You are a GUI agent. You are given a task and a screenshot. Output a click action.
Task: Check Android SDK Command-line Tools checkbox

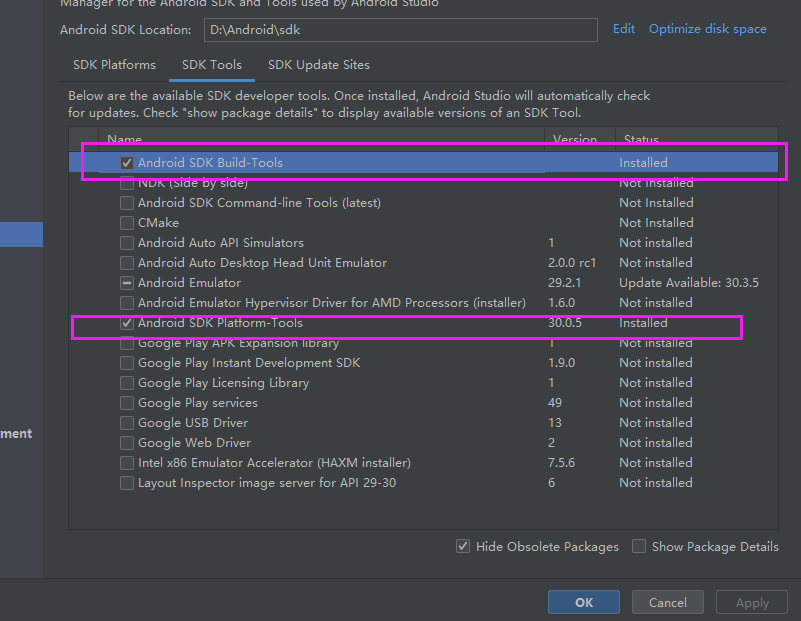(x=127, y=203)
